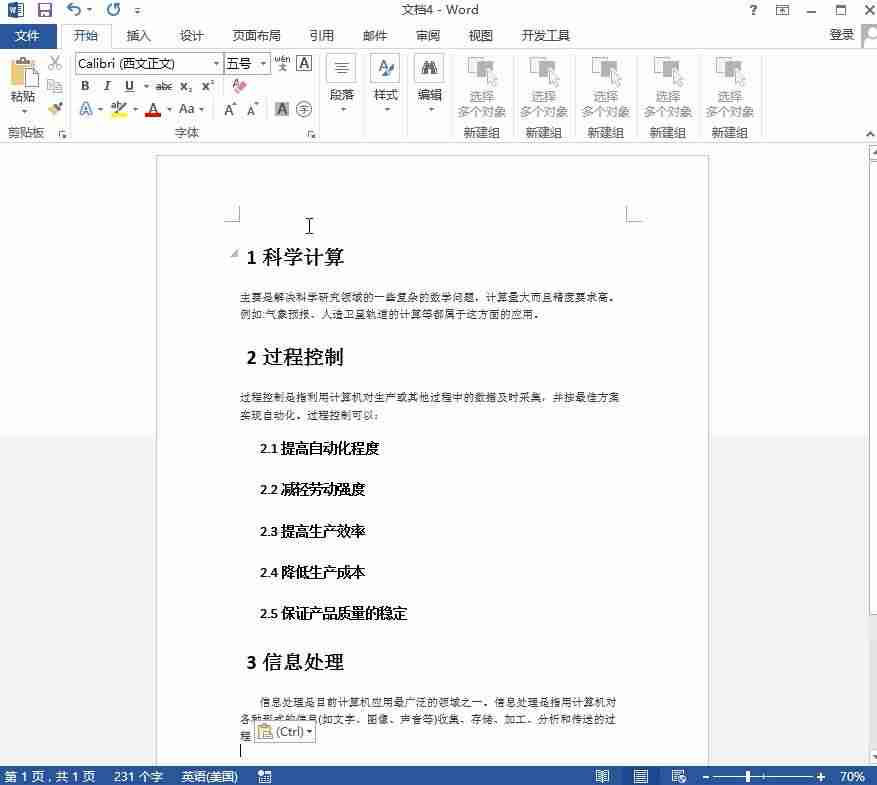Viewport: 877px width, 785px height.
Task: Apply the yellow text highlight color
Action: [119, 108]
